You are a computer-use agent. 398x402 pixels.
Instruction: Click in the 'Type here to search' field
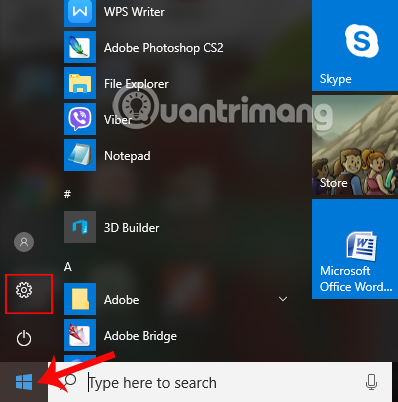[220, 382]
